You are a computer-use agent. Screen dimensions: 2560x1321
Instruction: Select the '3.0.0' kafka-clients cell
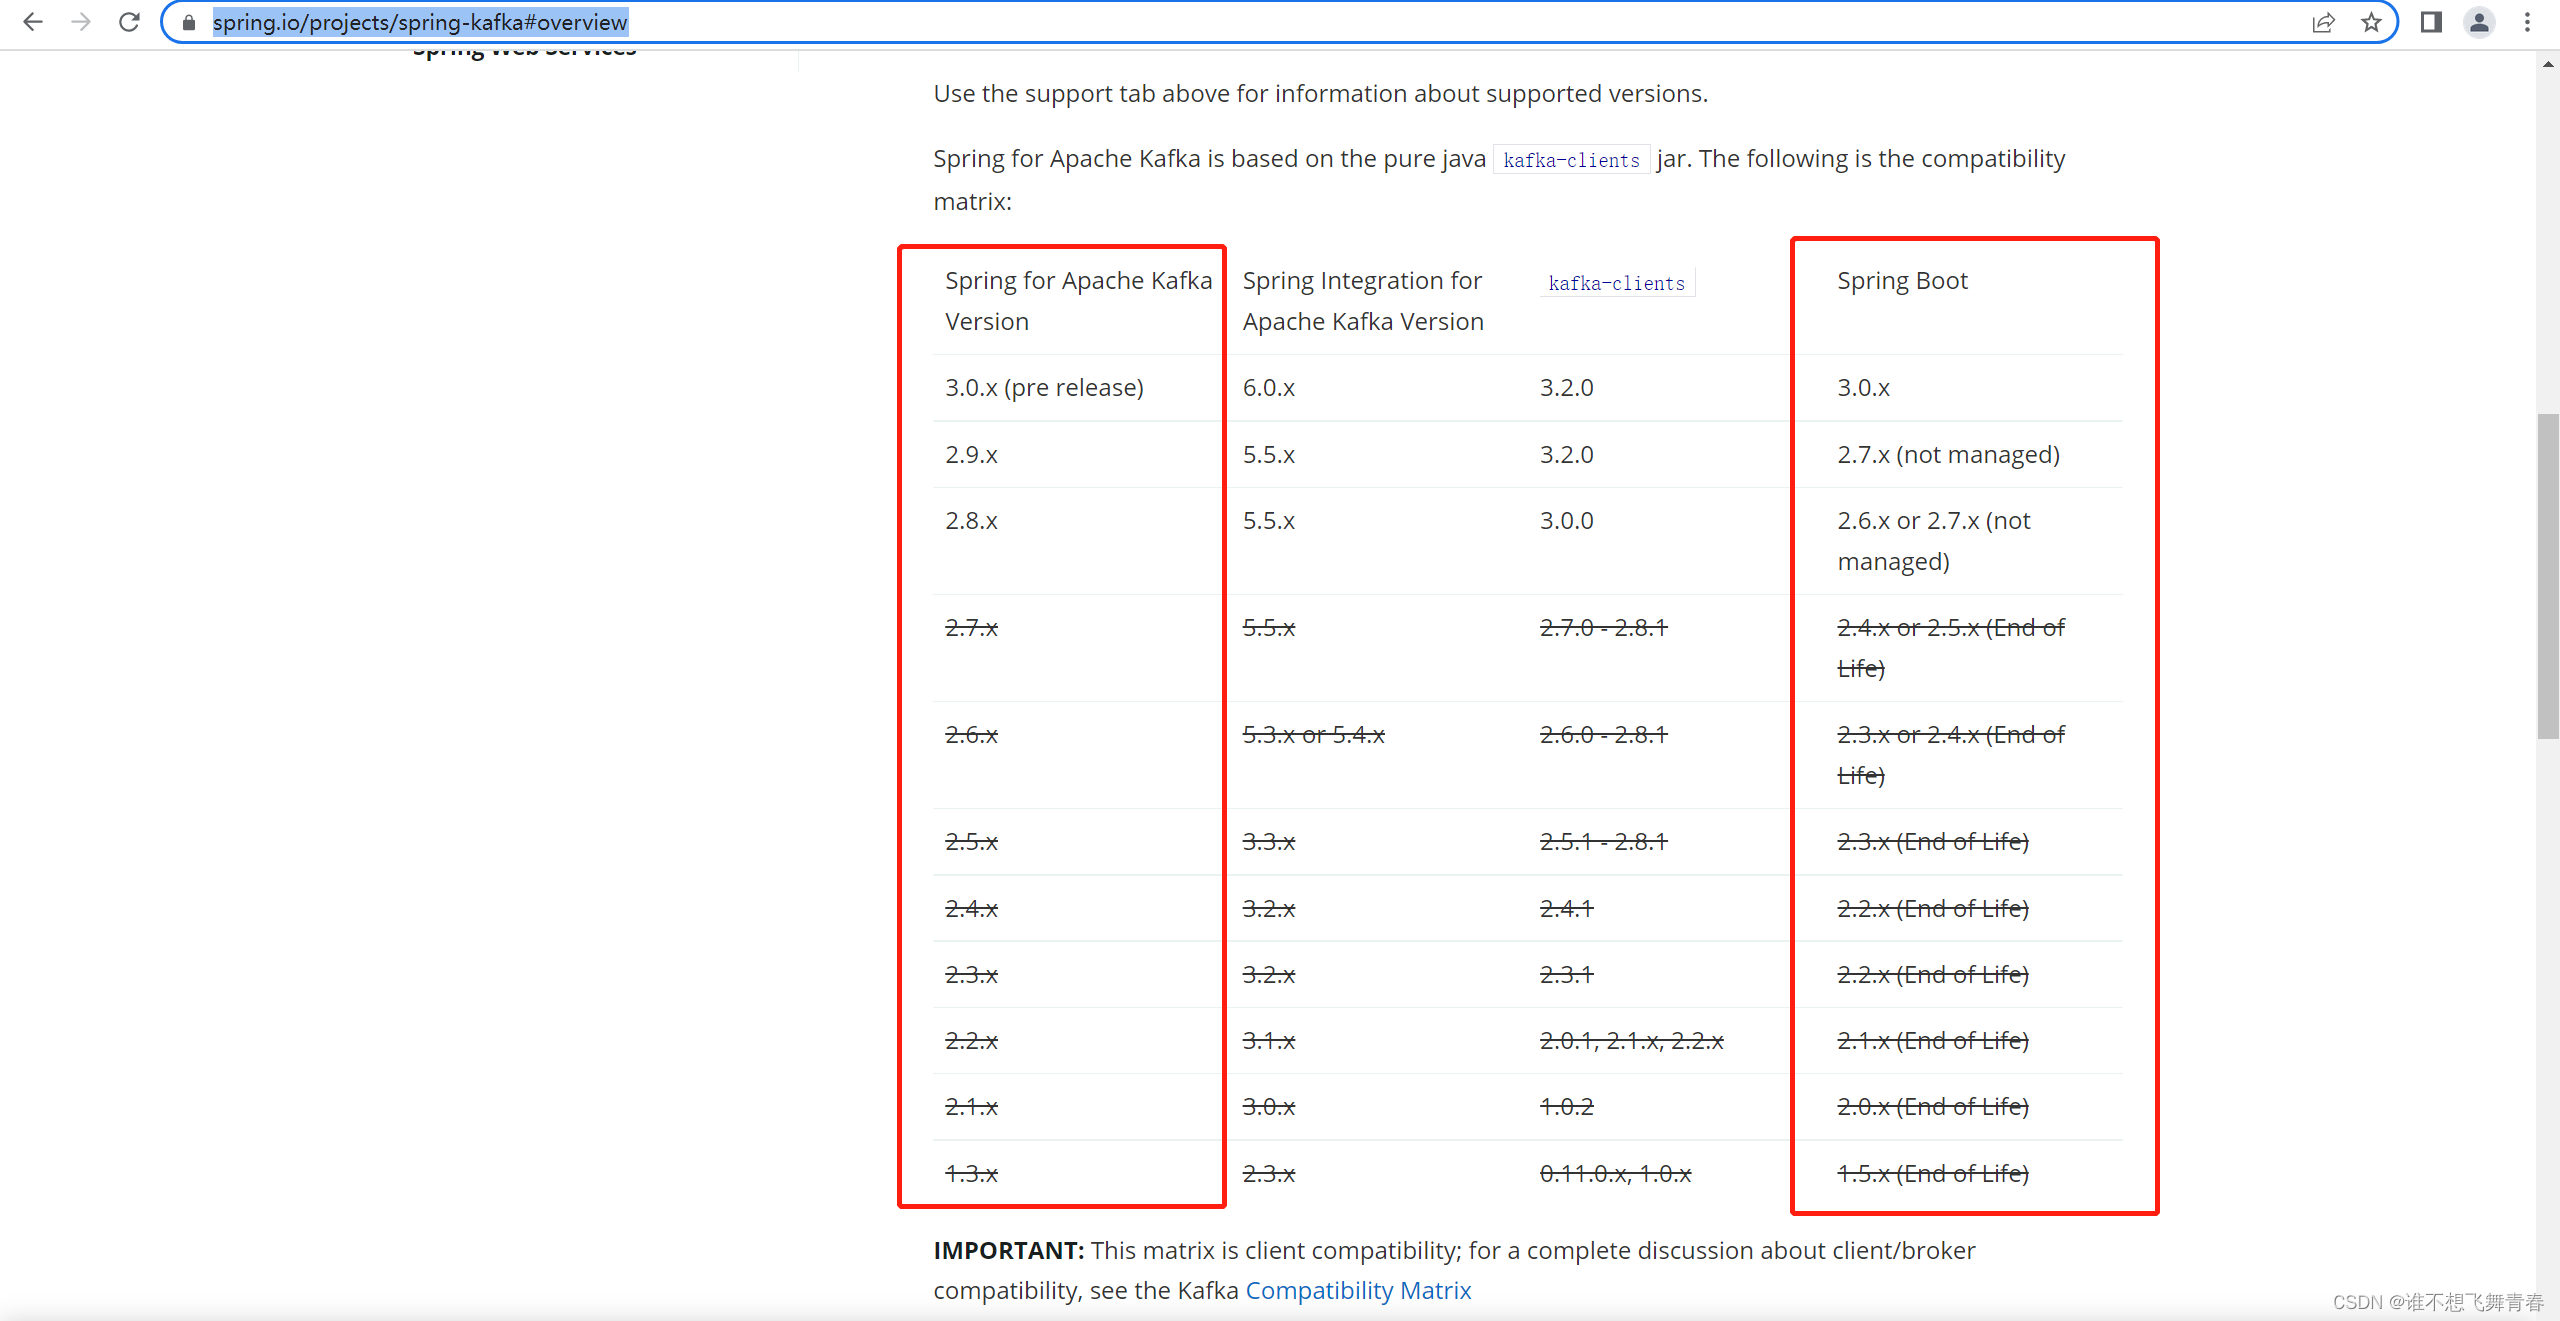[1566, 520]
